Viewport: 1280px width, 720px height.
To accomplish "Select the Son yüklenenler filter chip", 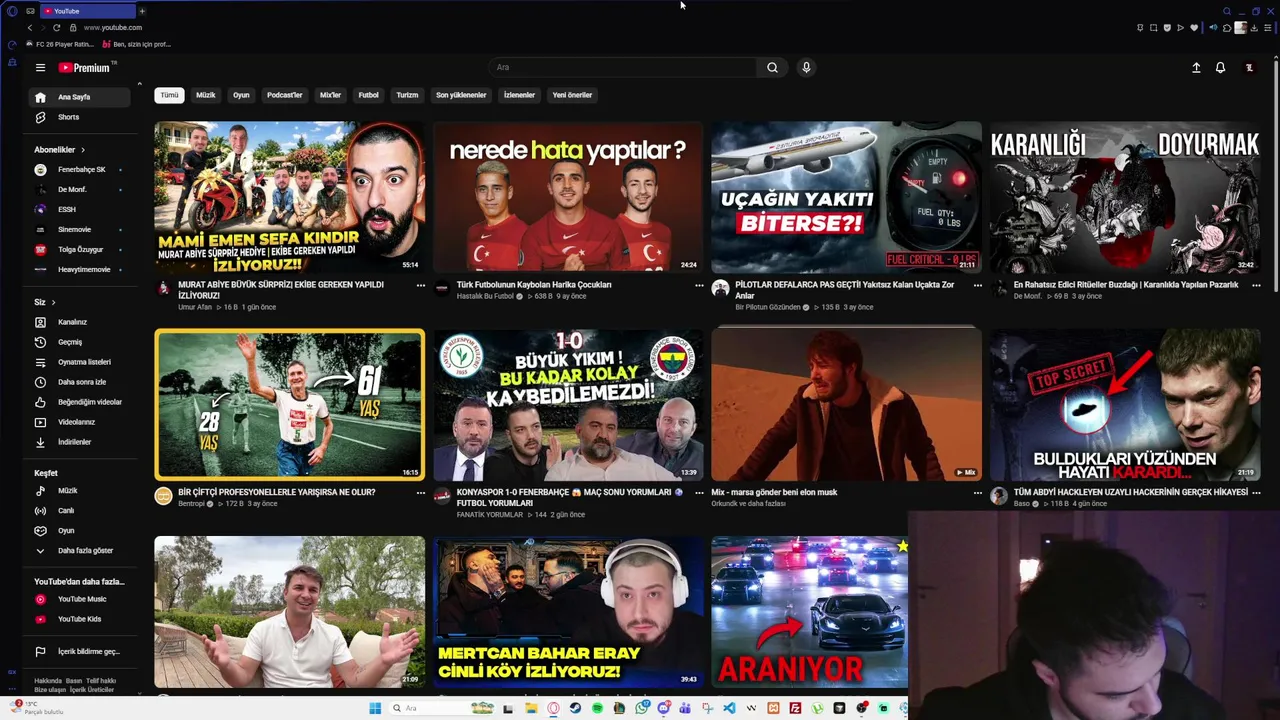I will (x=461, y=95).
